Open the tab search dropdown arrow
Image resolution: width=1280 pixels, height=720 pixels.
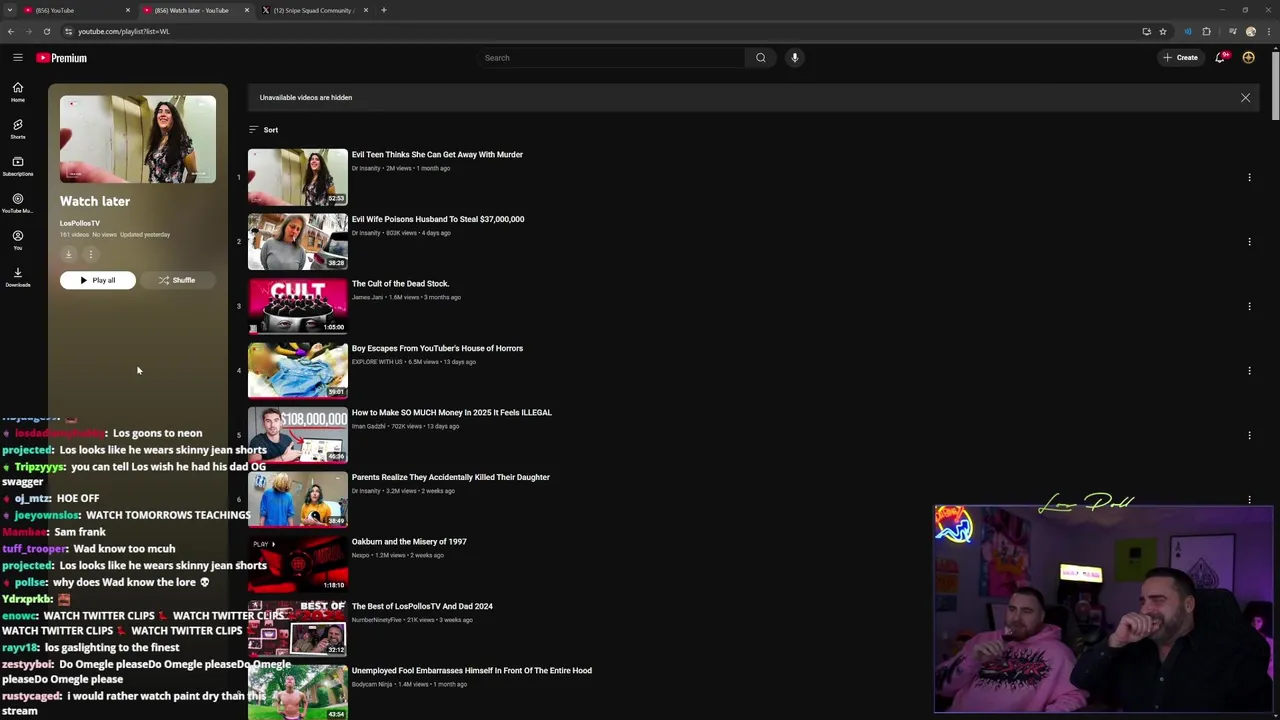(10, 10)
